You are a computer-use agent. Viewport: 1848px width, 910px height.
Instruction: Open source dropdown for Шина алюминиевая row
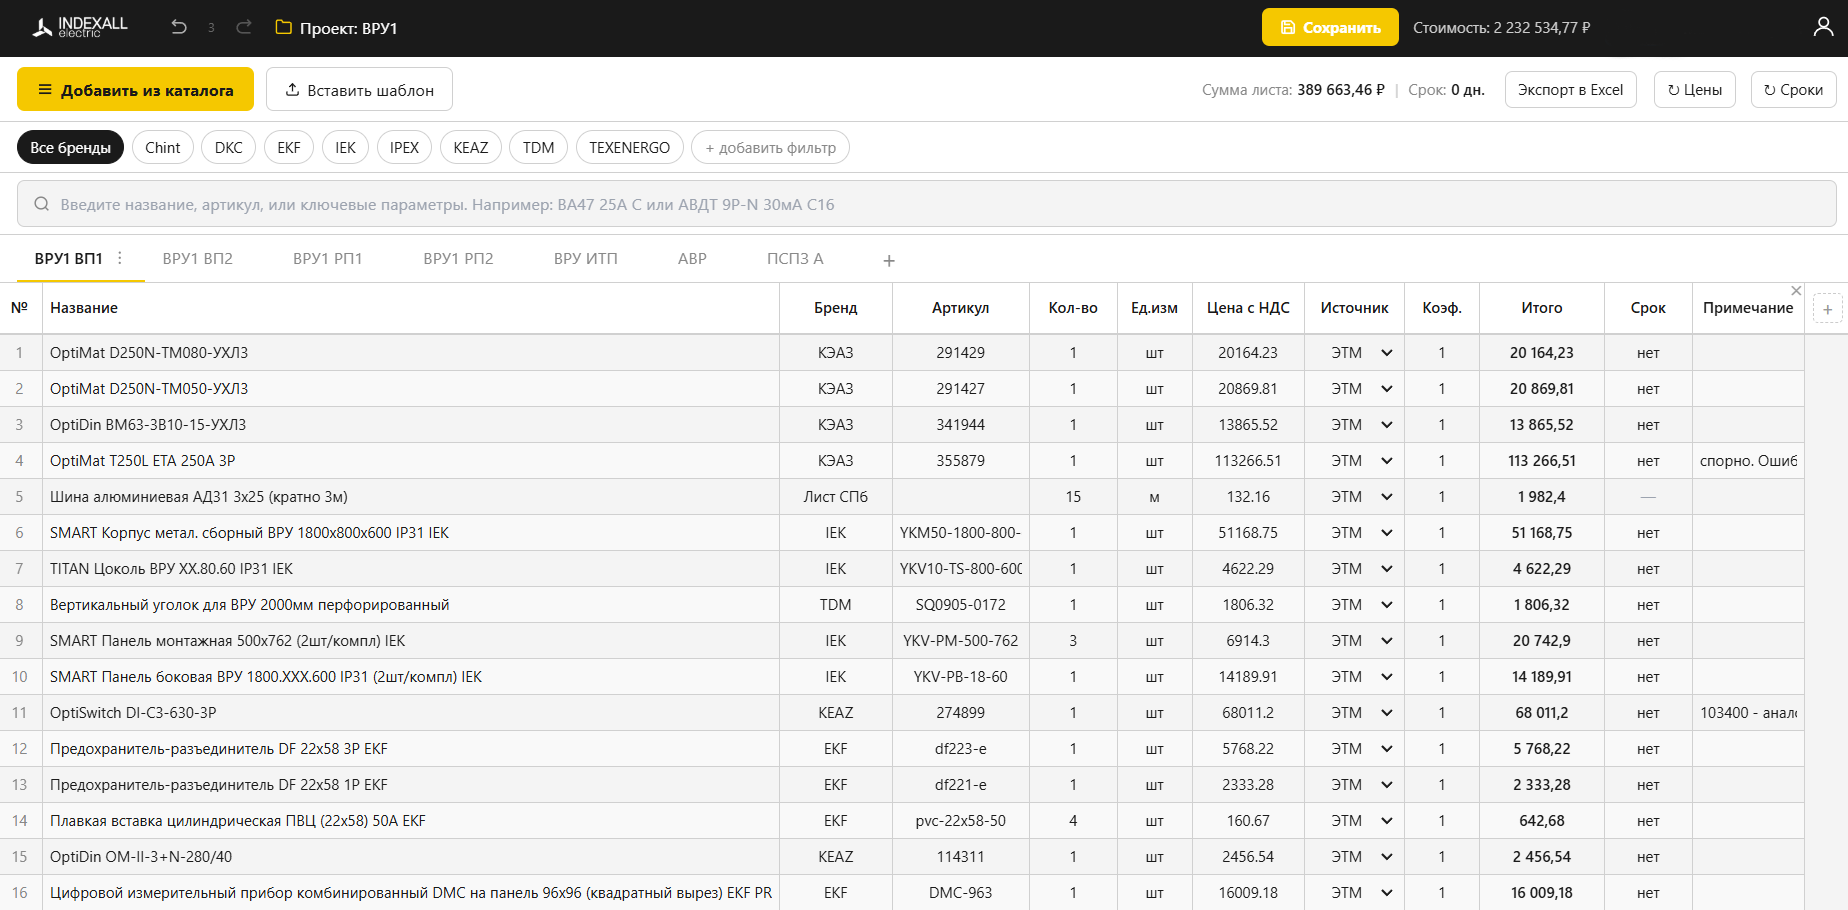coord(1386,497)
